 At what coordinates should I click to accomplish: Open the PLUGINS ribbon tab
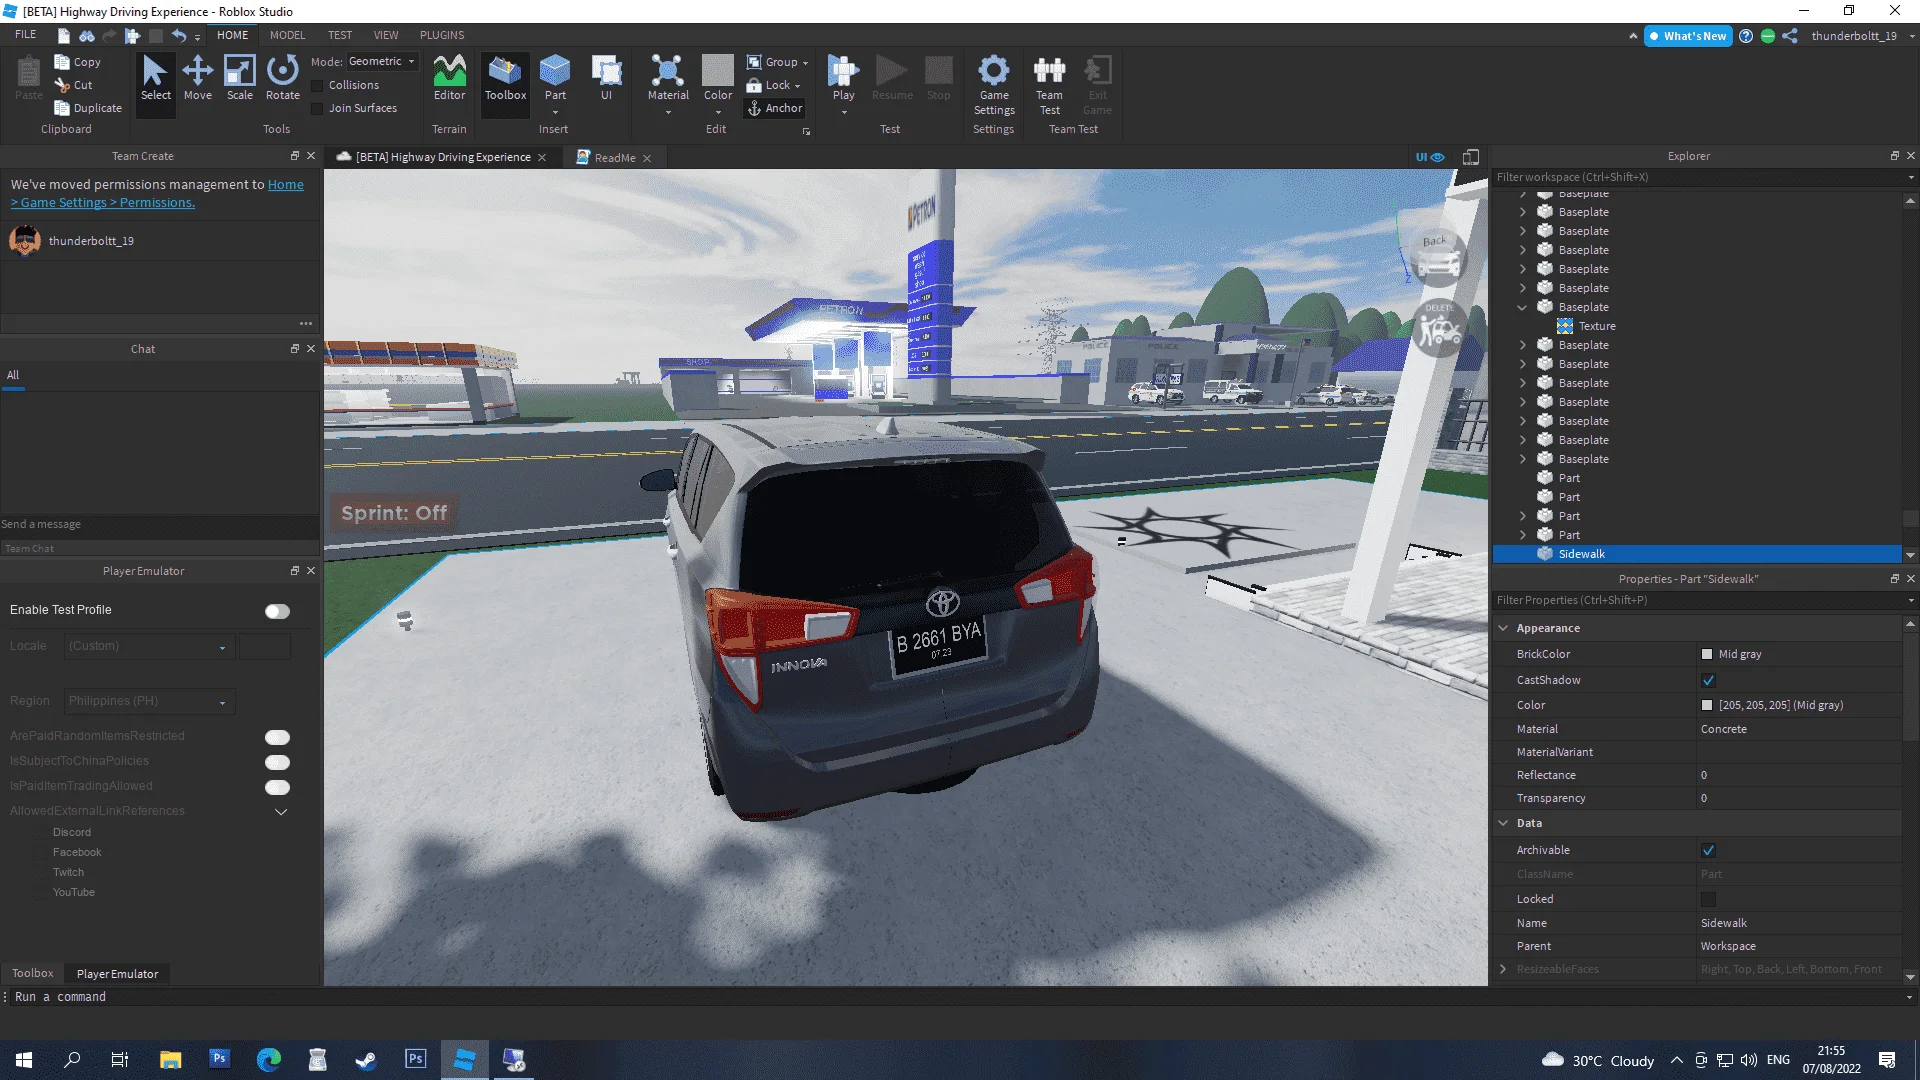point(442,35)
